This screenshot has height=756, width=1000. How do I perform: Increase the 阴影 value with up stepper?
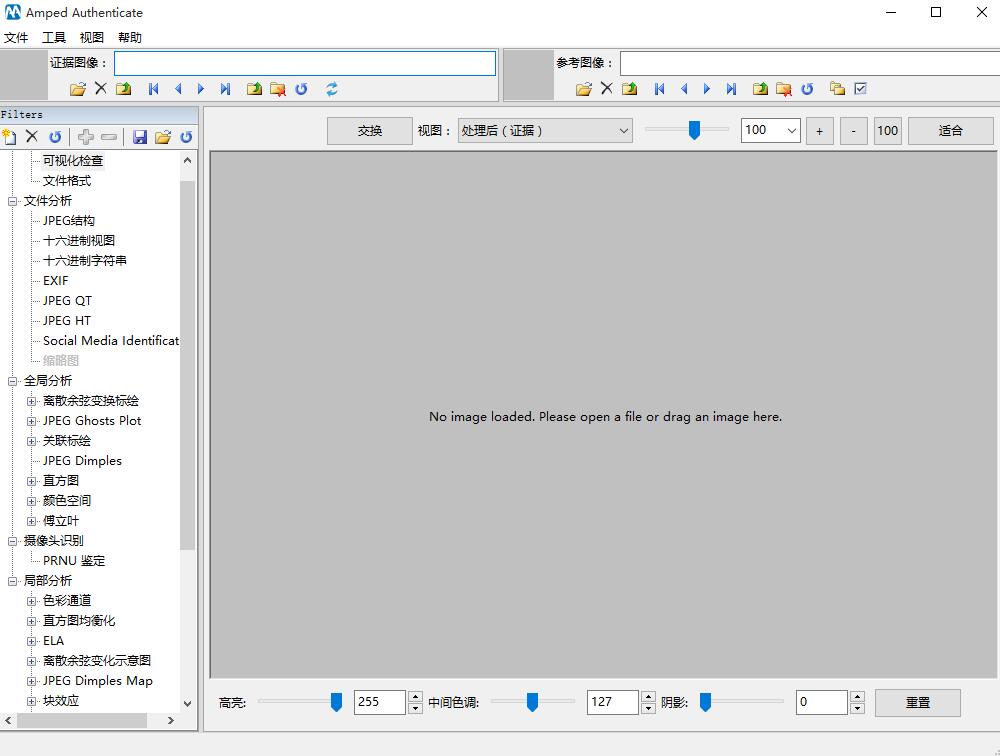[858, 697]
